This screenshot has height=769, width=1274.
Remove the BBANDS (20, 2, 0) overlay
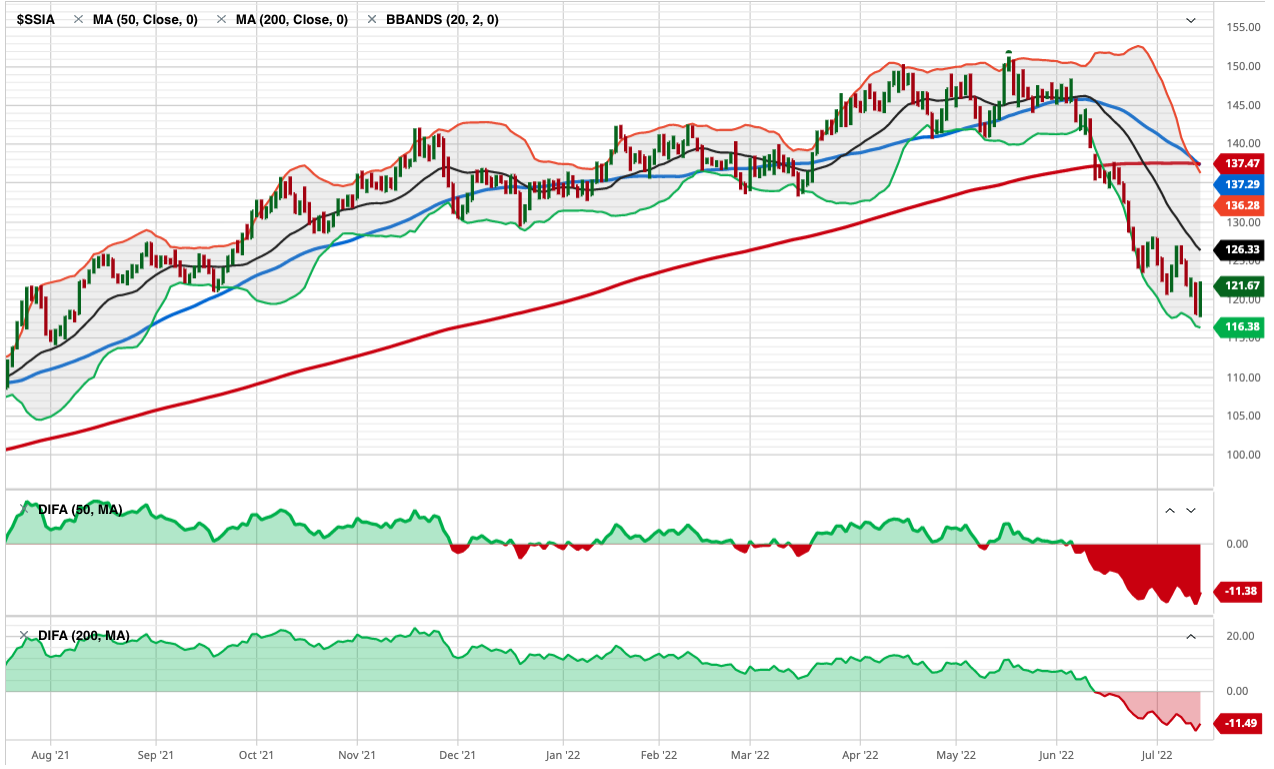click(x=372, y=19)
